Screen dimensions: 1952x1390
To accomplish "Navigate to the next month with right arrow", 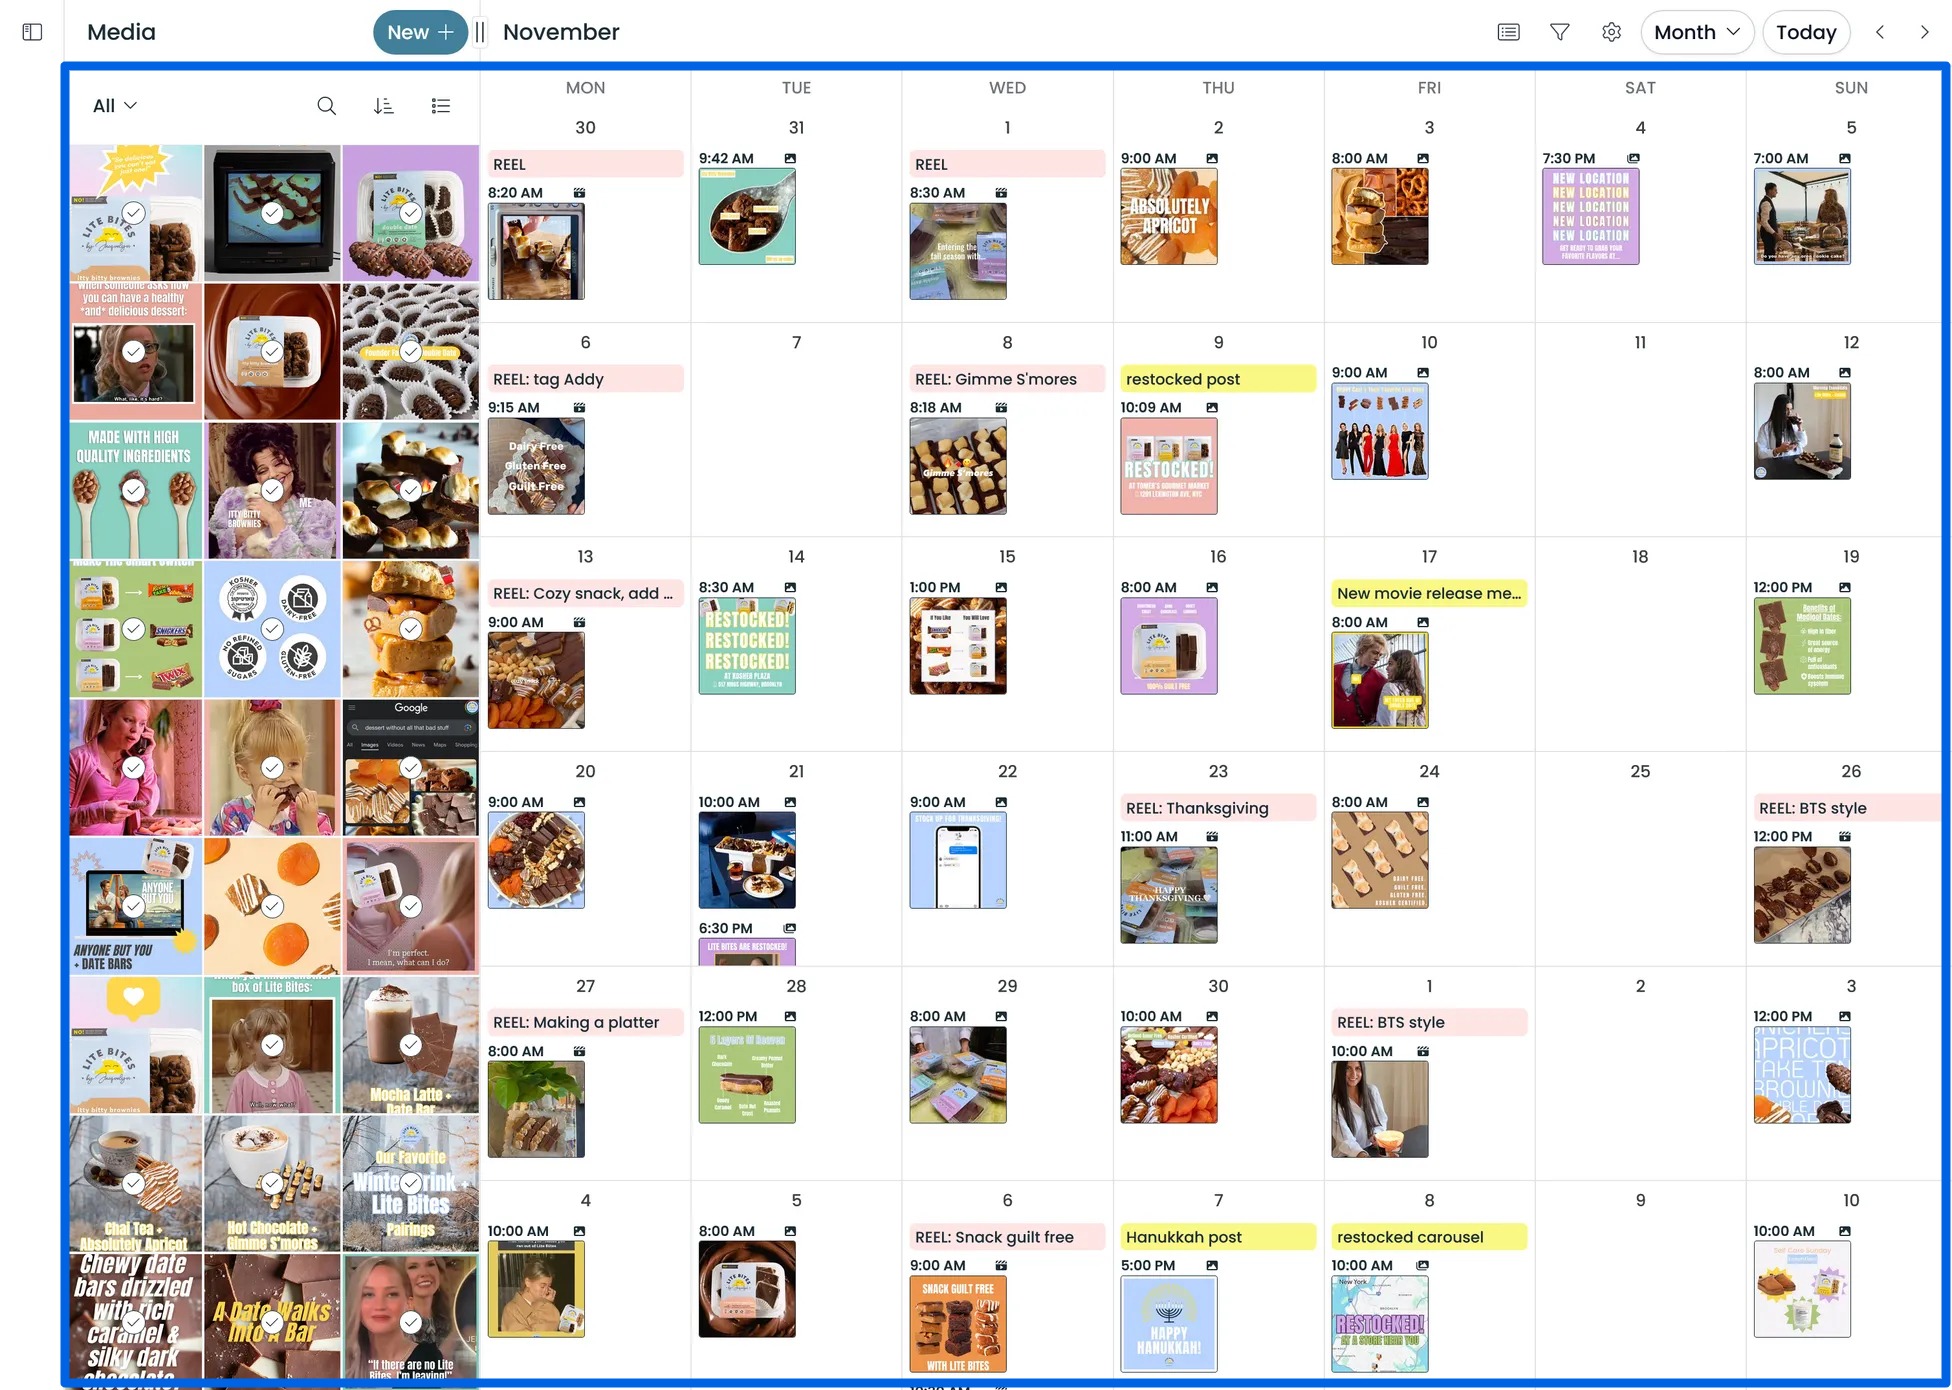I will tap(1925, 31).
